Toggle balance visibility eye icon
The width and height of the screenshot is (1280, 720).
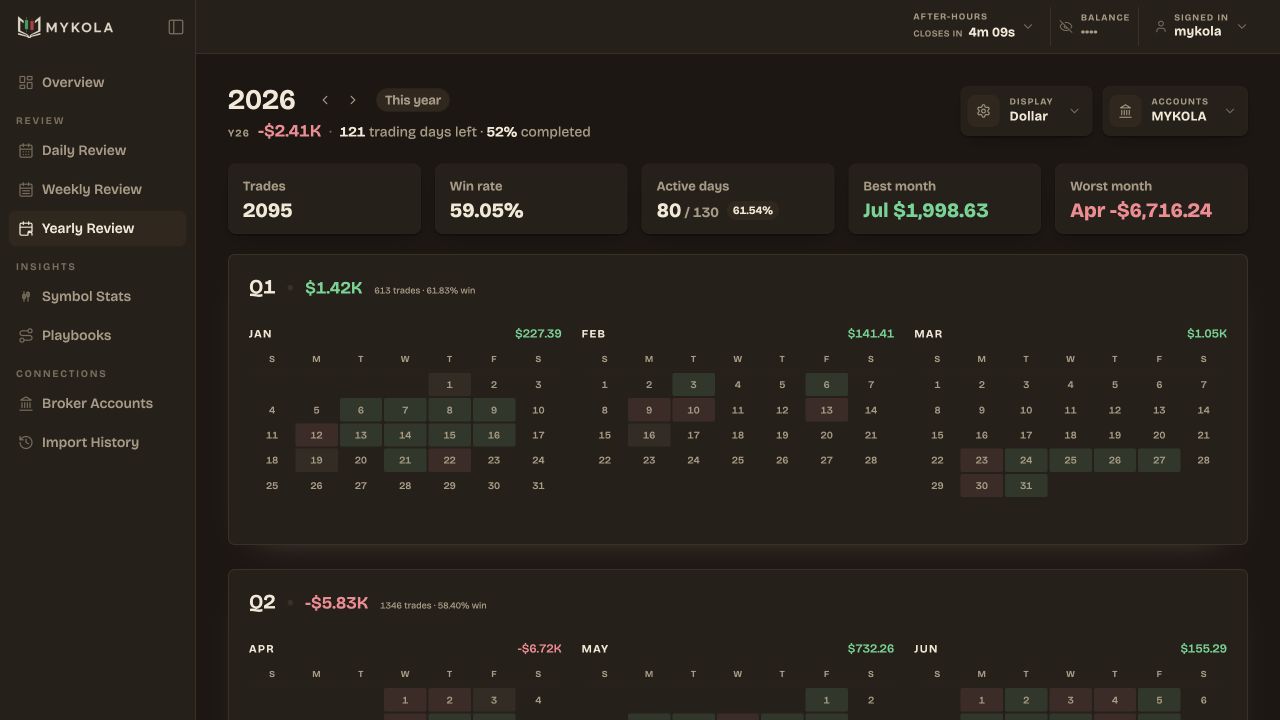pyautogui.click(x=1066, y=27)
